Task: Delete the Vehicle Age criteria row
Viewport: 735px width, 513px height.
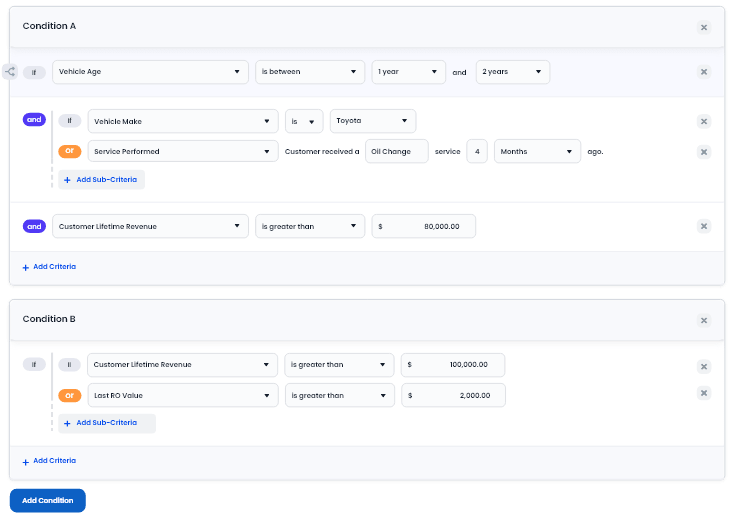Action: coord(704,72)
